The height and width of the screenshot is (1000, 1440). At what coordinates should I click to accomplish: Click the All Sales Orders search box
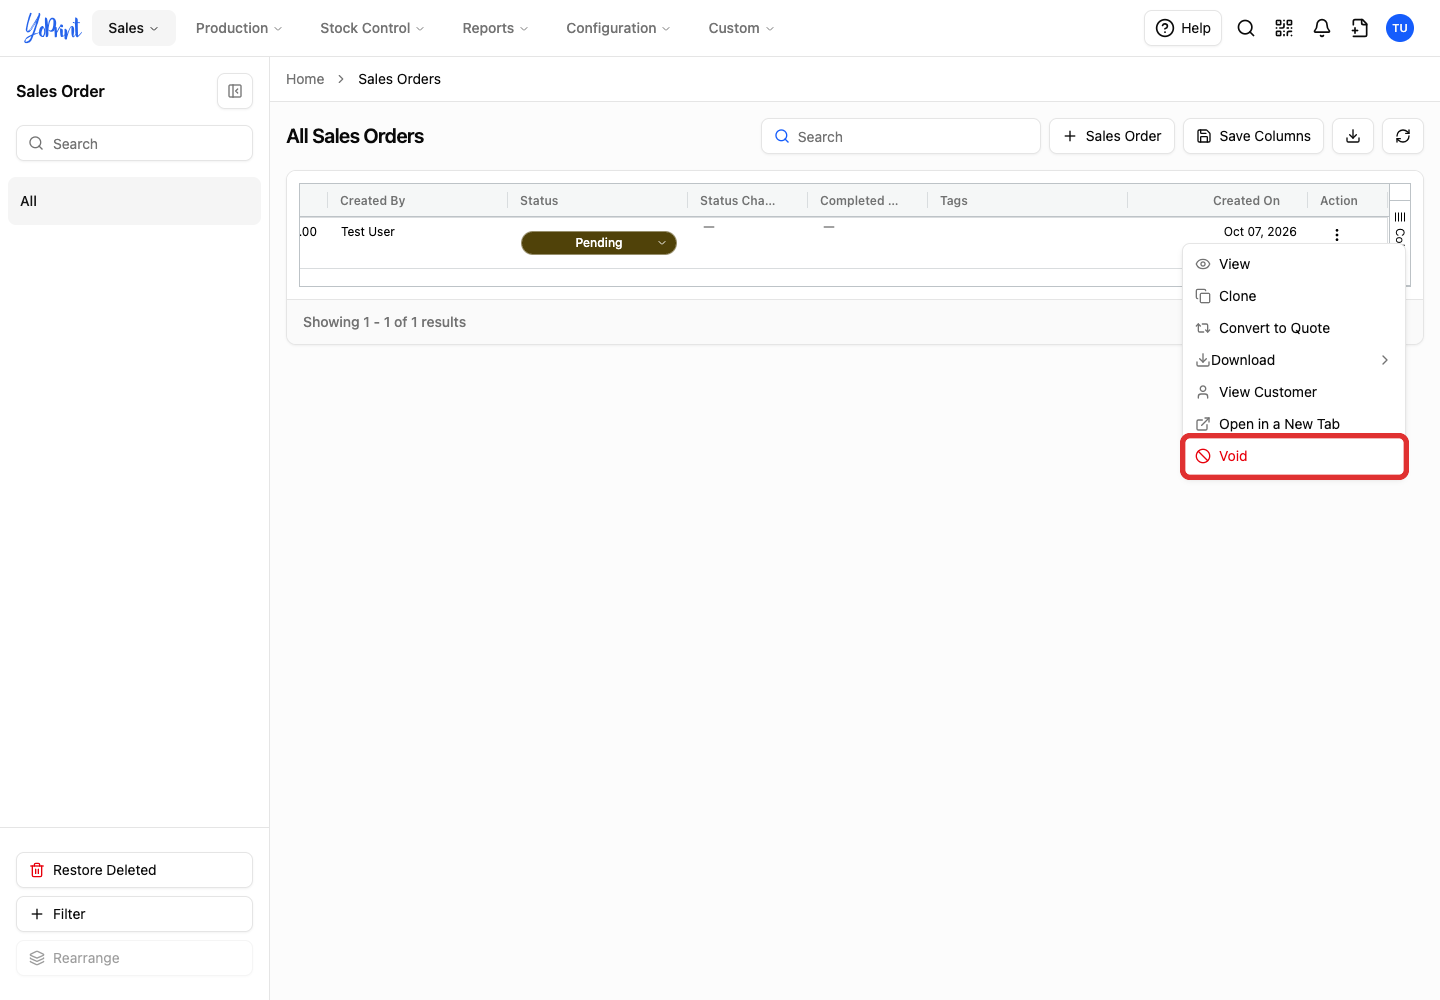pyautogui.click(x=901, y=136)
